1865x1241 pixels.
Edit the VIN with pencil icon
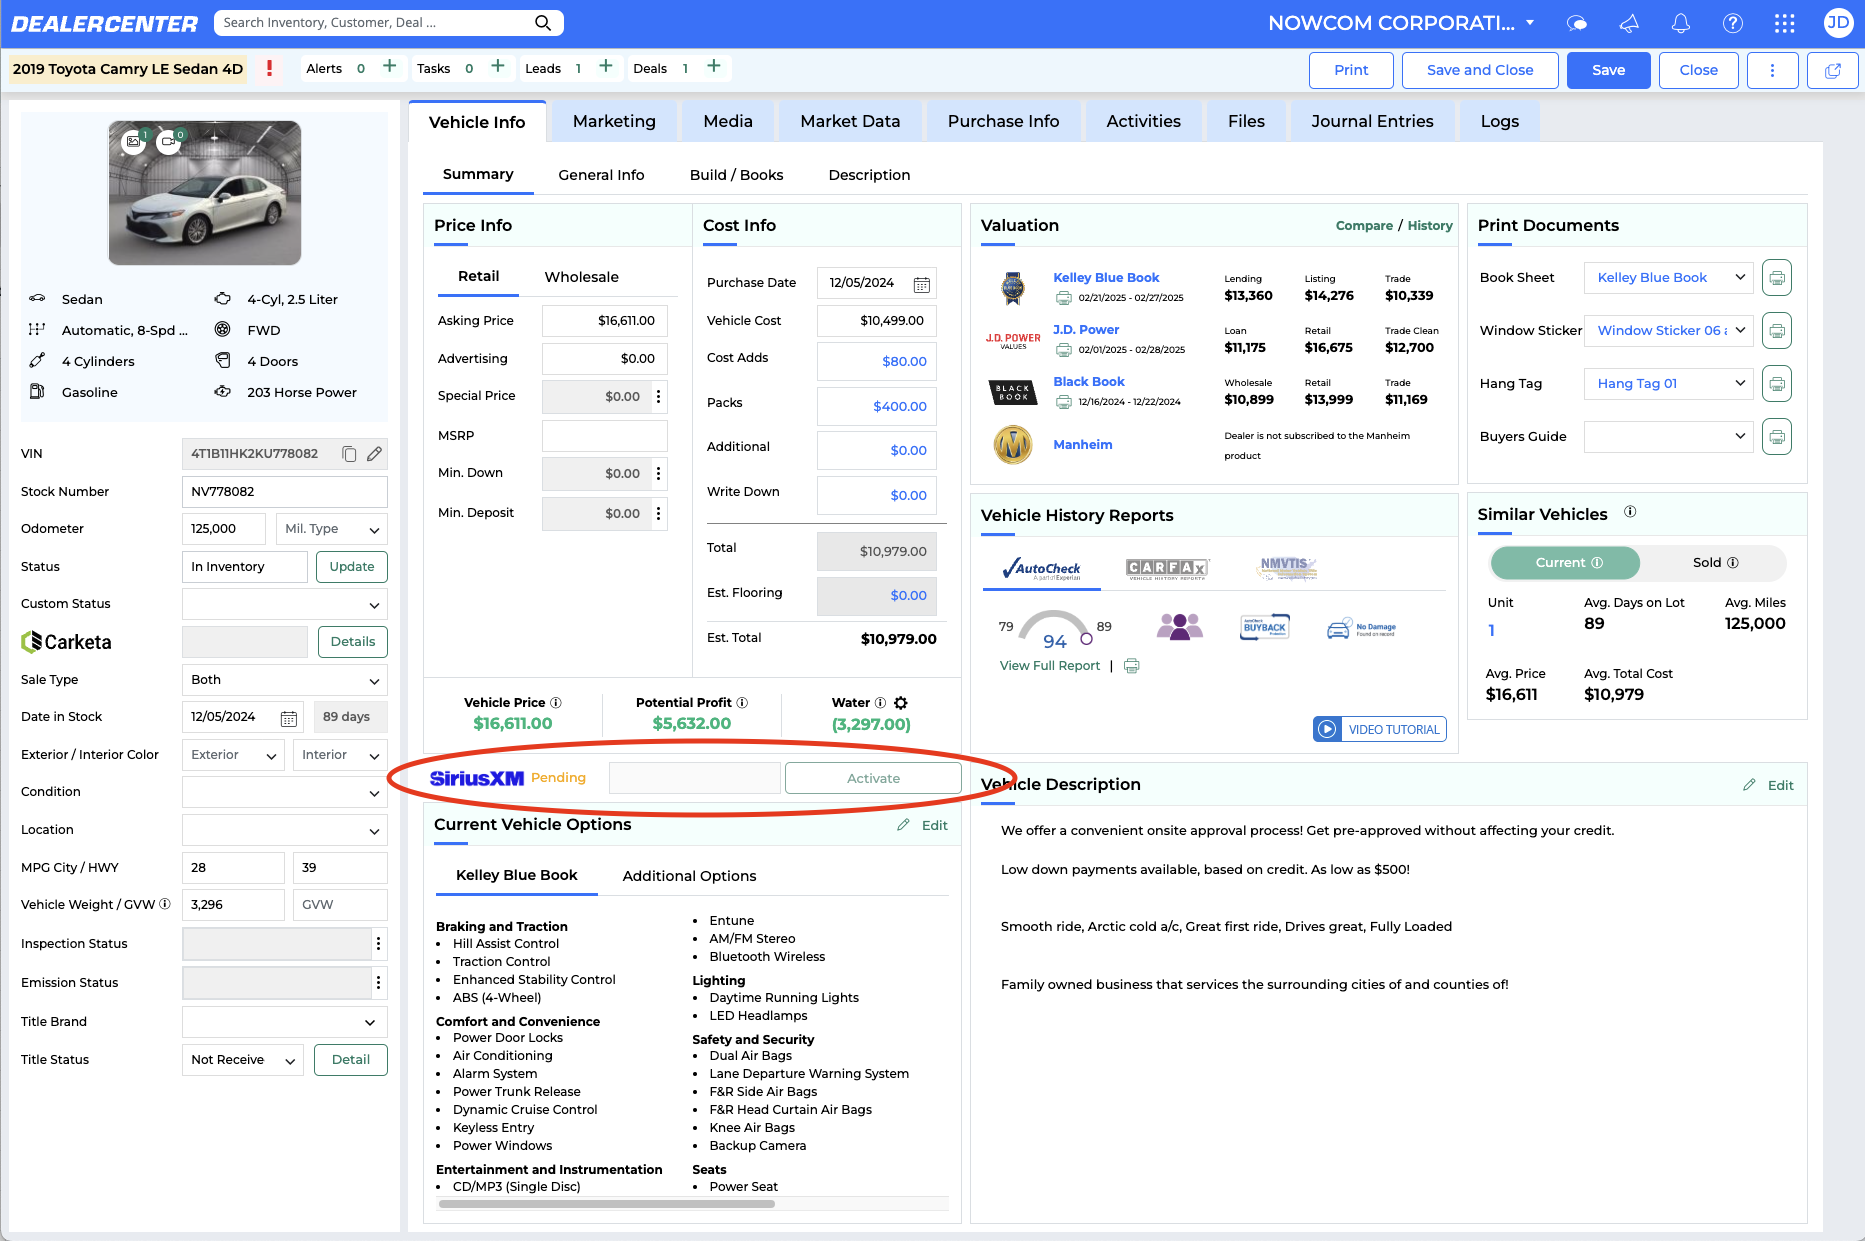pos(374,454)
